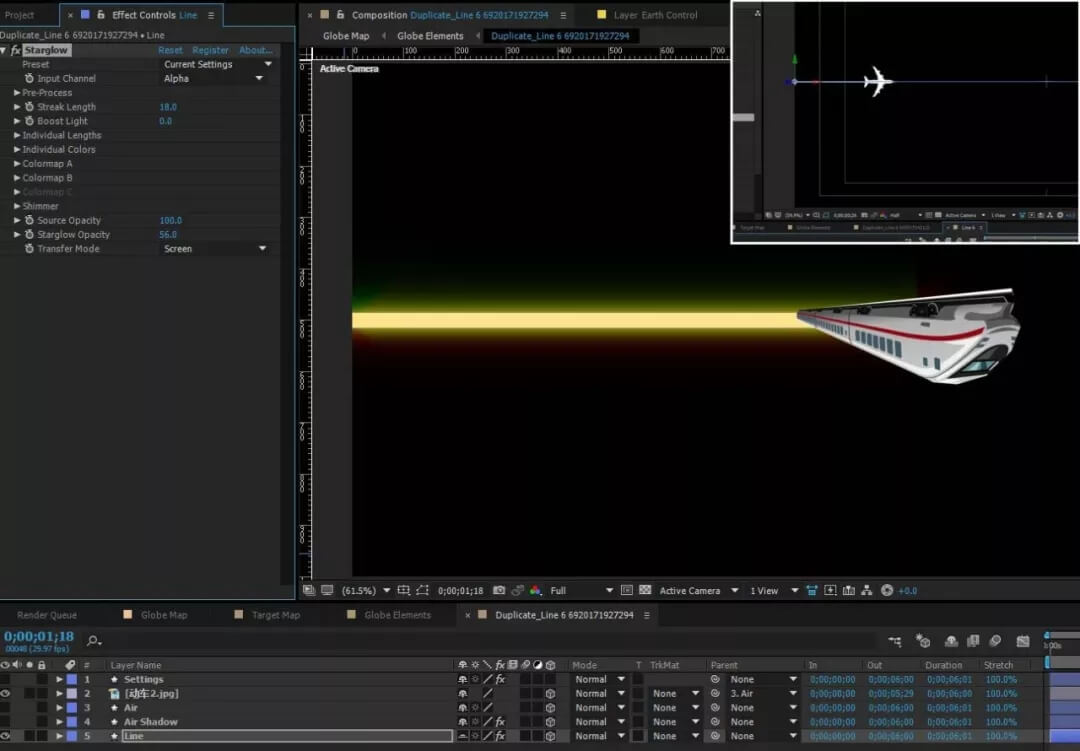This screenshot has height=751, width=1080.
Task: Click the Starglow Opacity stopwatch icon
Action: click(29, 235)
